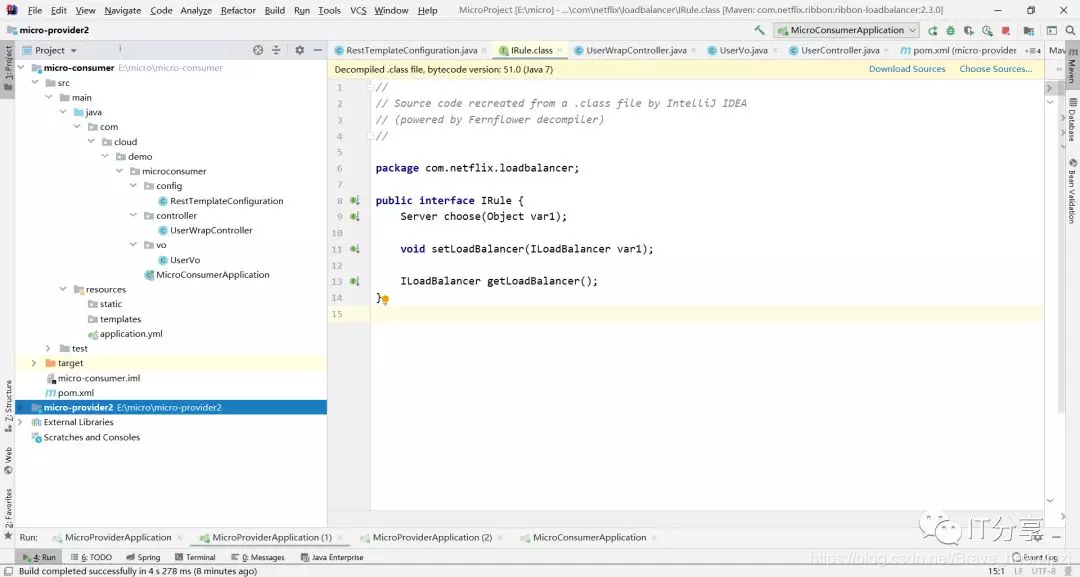Expand the target folder node
This screenshot has height=577, width=1080.
pyautogui.click(x=34, y=363)
